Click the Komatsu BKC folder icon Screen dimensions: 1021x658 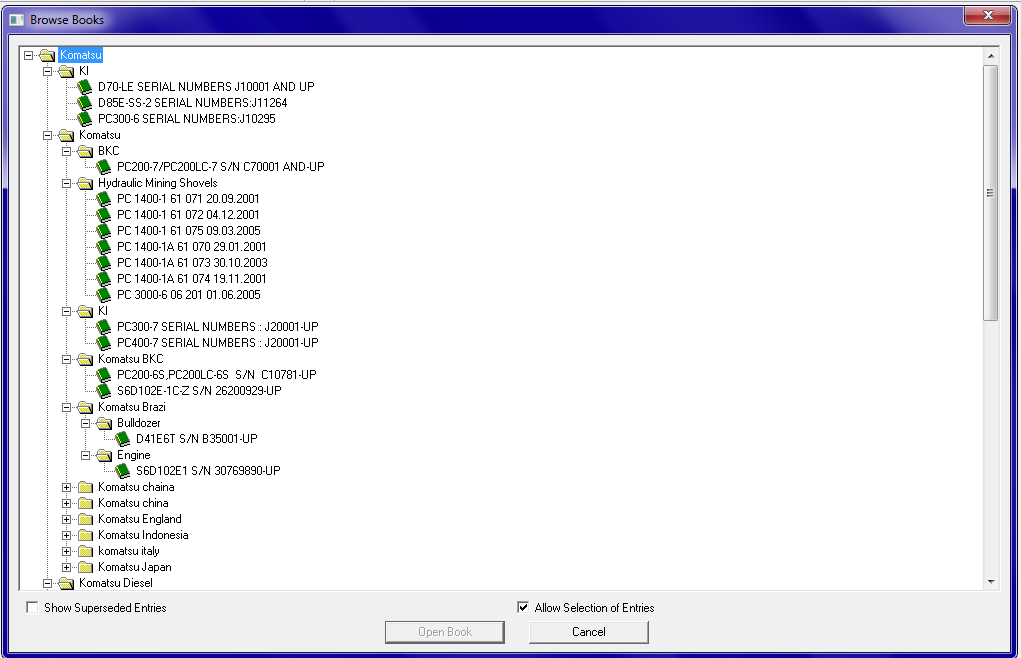[x=85, y=359]
